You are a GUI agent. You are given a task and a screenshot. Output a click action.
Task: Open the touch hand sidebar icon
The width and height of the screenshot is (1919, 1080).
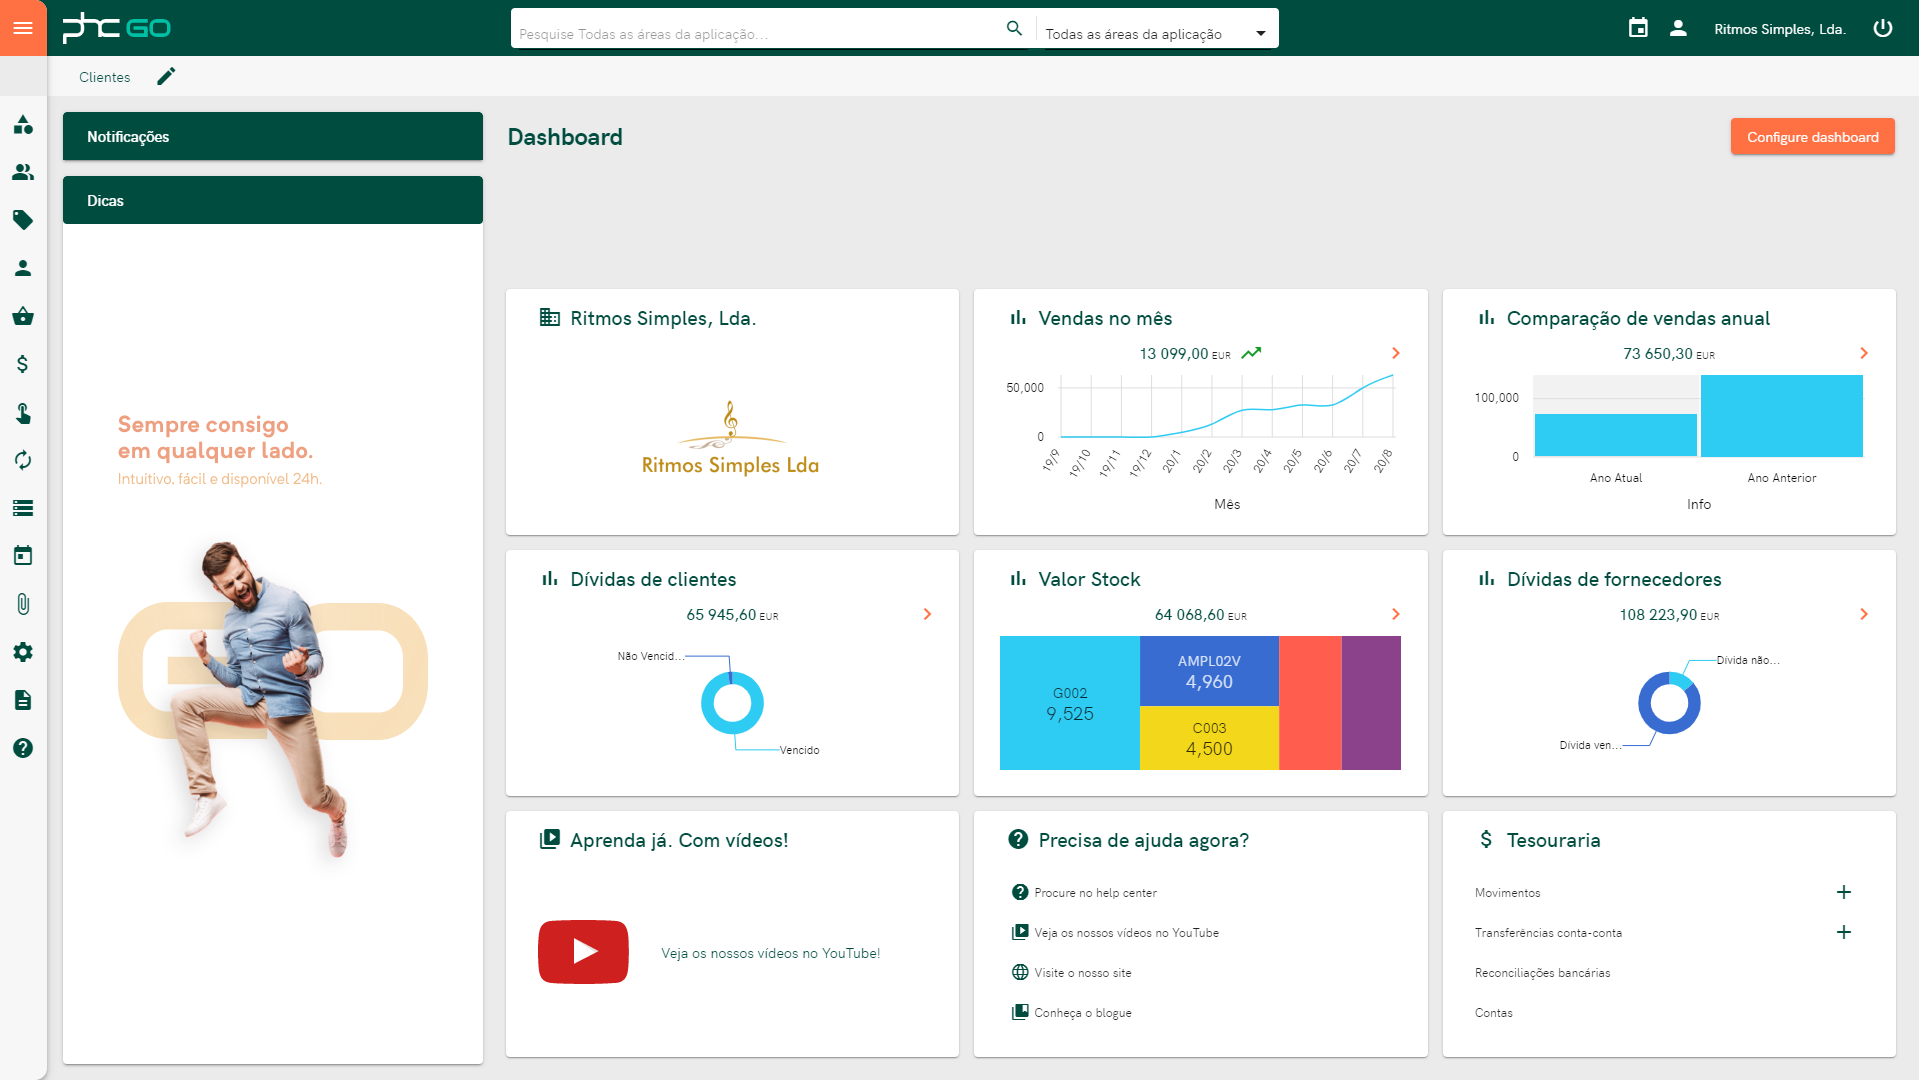pos(23,412)
